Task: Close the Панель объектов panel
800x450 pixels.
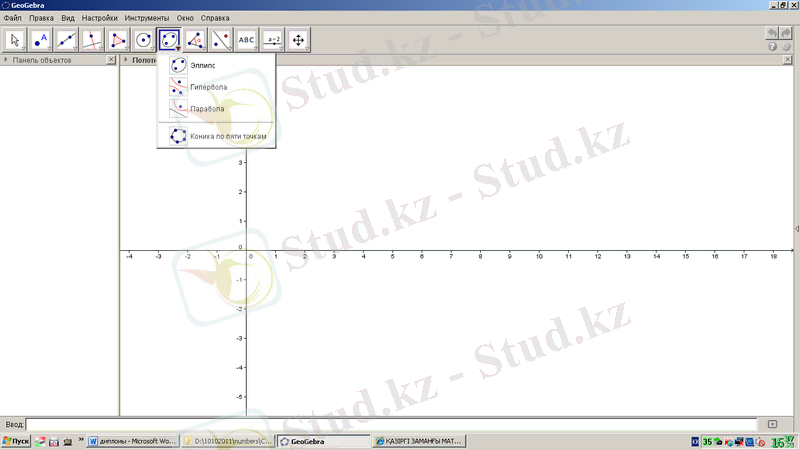Action: tap(111, 60)
